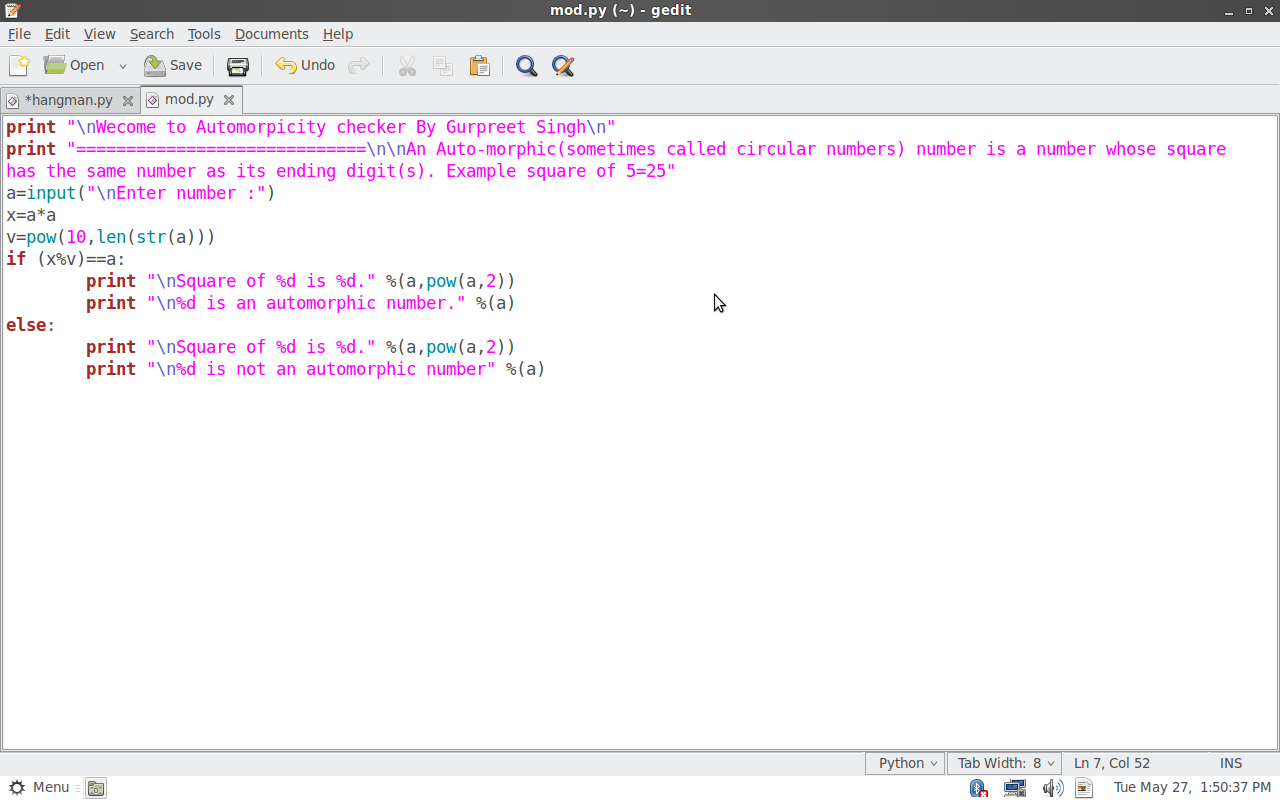
Task: Open the Python language selector dropdown
Action: click(x=905, y=763)
